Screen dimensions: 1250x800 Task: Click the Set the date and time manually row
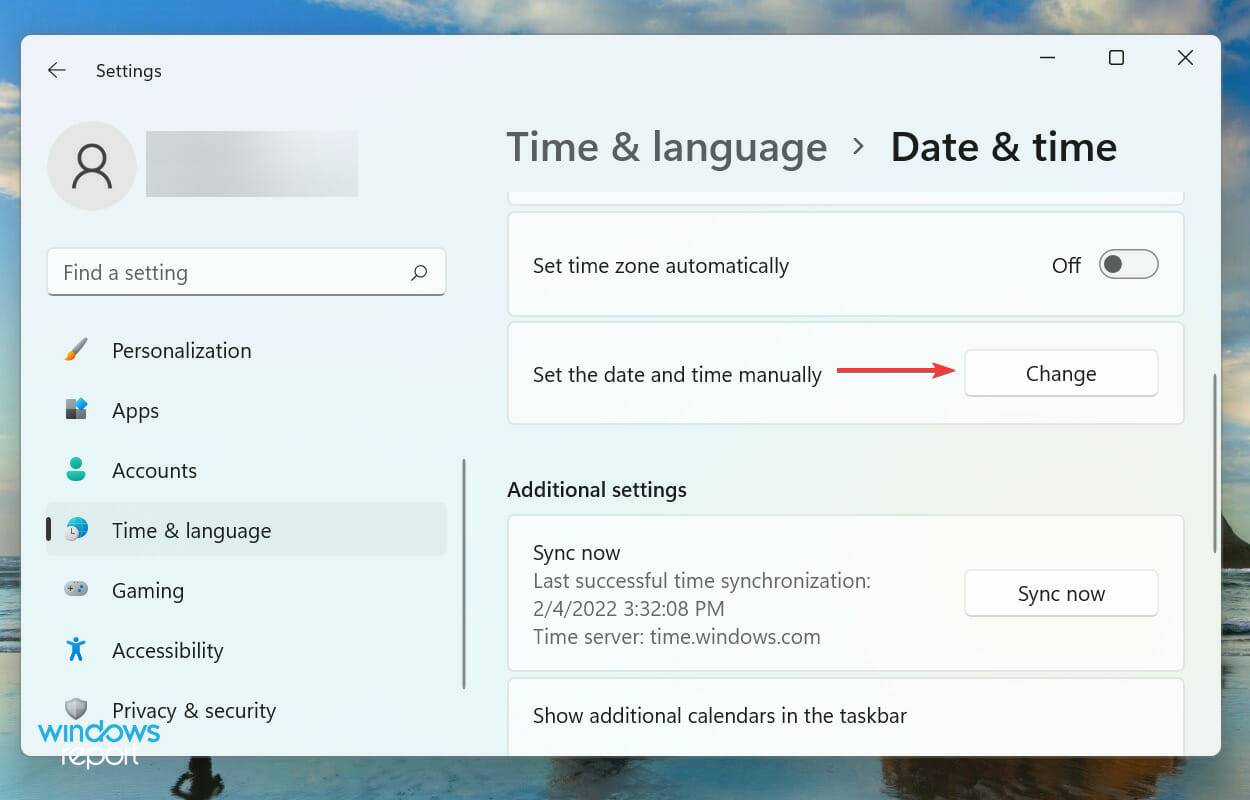pyautogui.click(x=678, y=373)
